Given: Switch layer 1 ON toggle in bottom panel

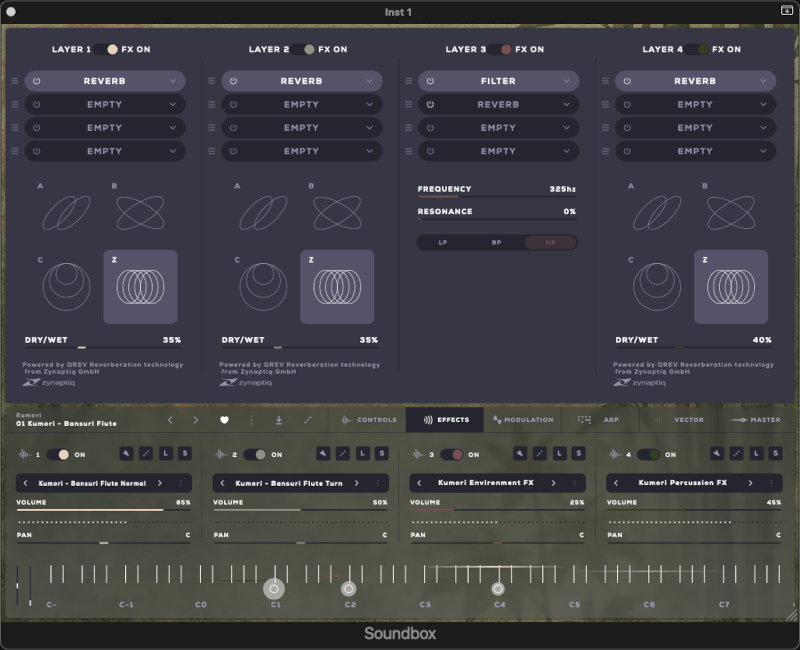Looking at the screenshot, I should 58,455.
